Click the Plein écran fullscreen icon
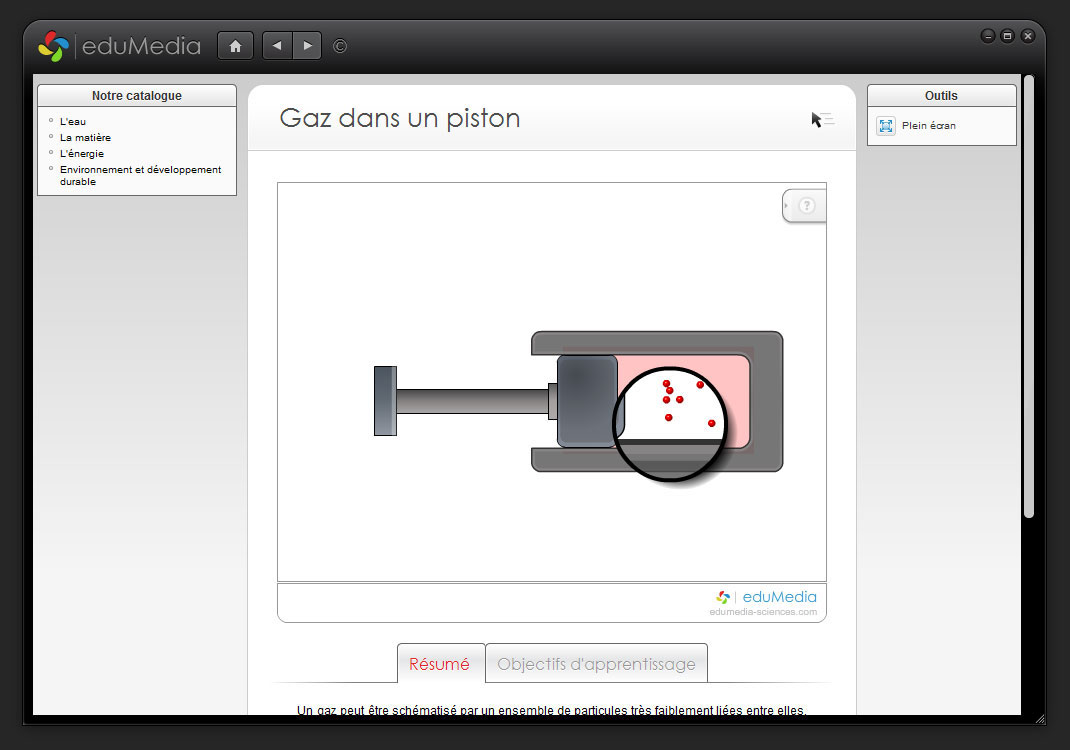Screen dimensions: 1070x750 tap(886, 126)
